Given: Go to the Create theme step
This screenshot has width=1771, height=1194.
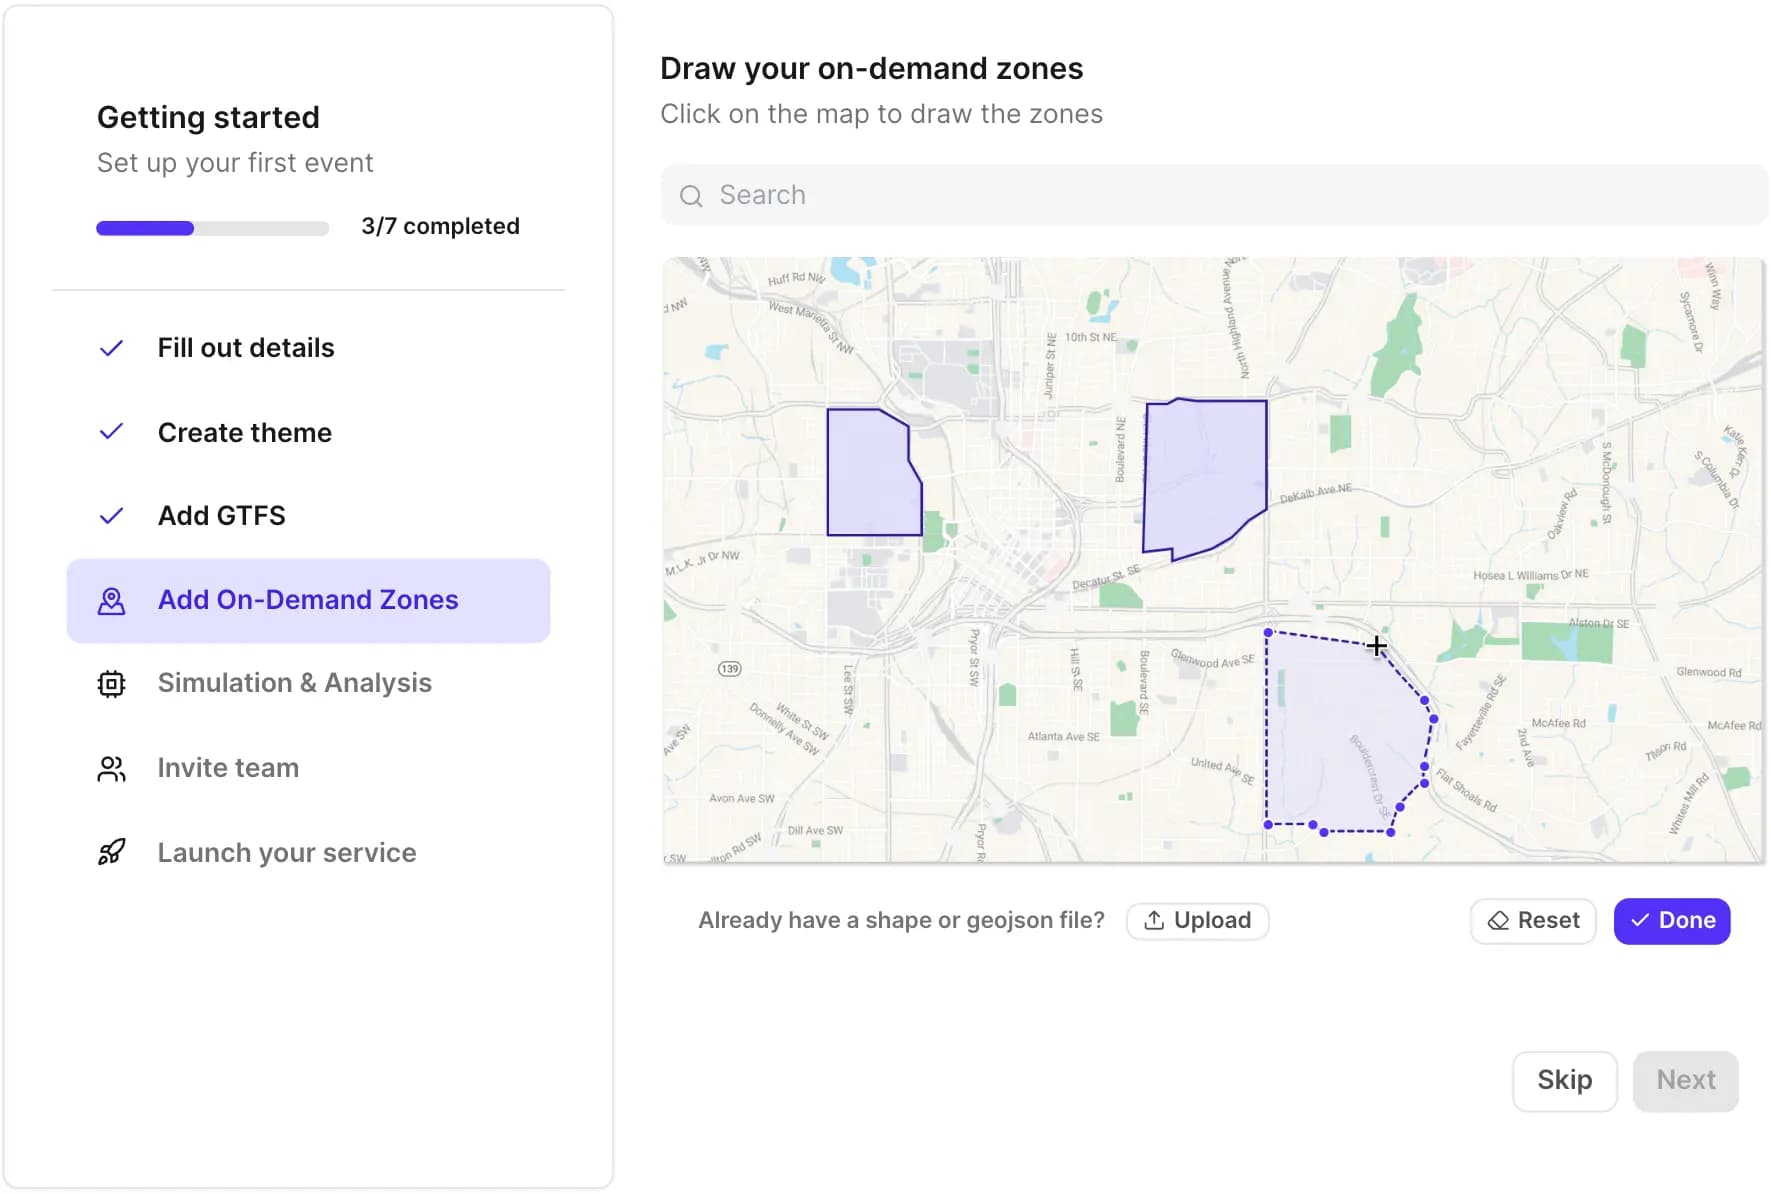Looking at the screenshot, I should click(245, 432).
